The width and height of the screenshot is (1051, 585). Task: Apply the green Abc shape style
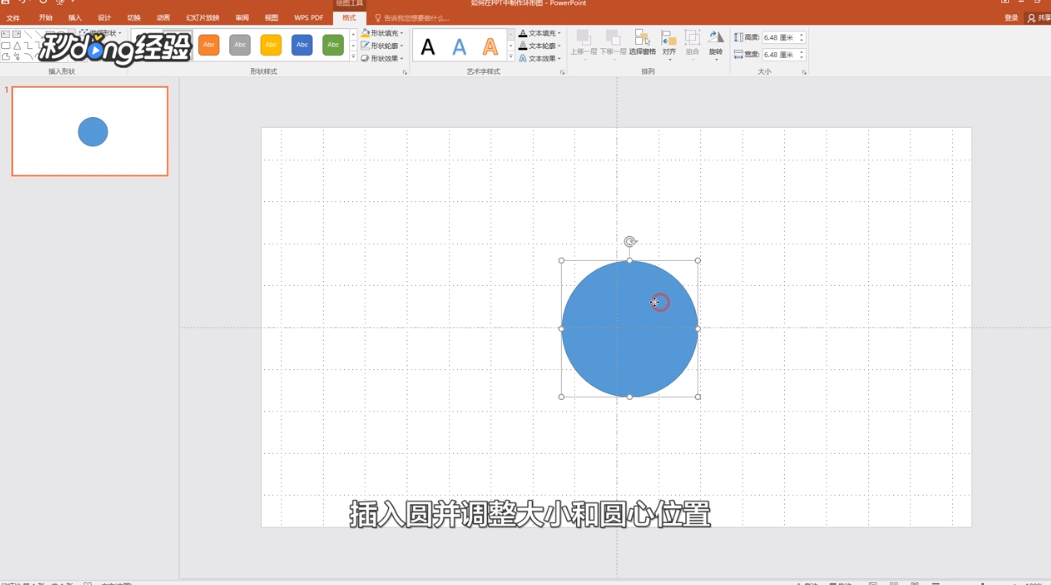click(x=333, y=45)
